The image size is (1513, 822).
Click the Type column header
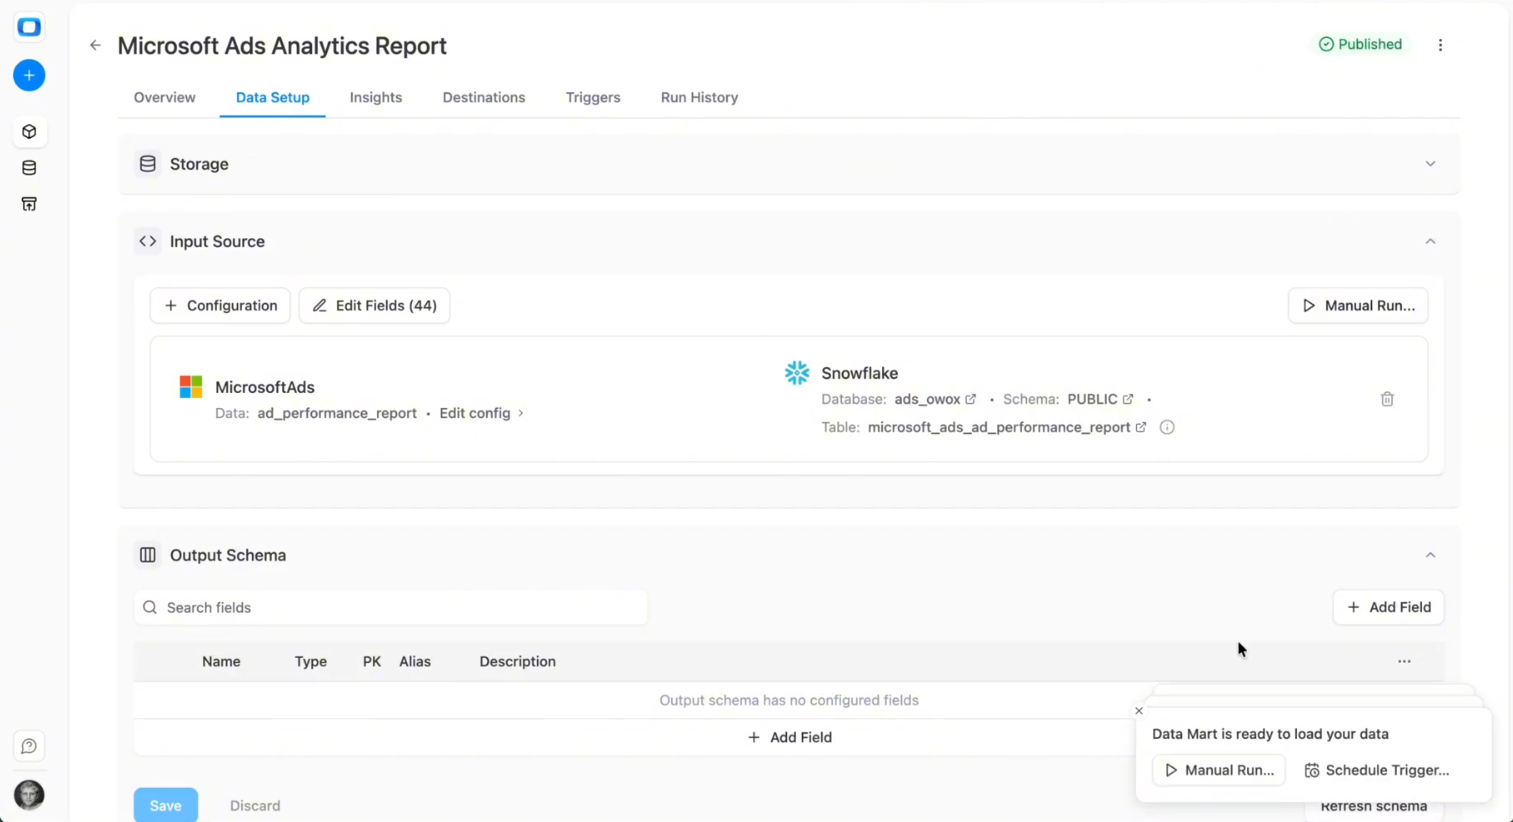pos(311,661)
